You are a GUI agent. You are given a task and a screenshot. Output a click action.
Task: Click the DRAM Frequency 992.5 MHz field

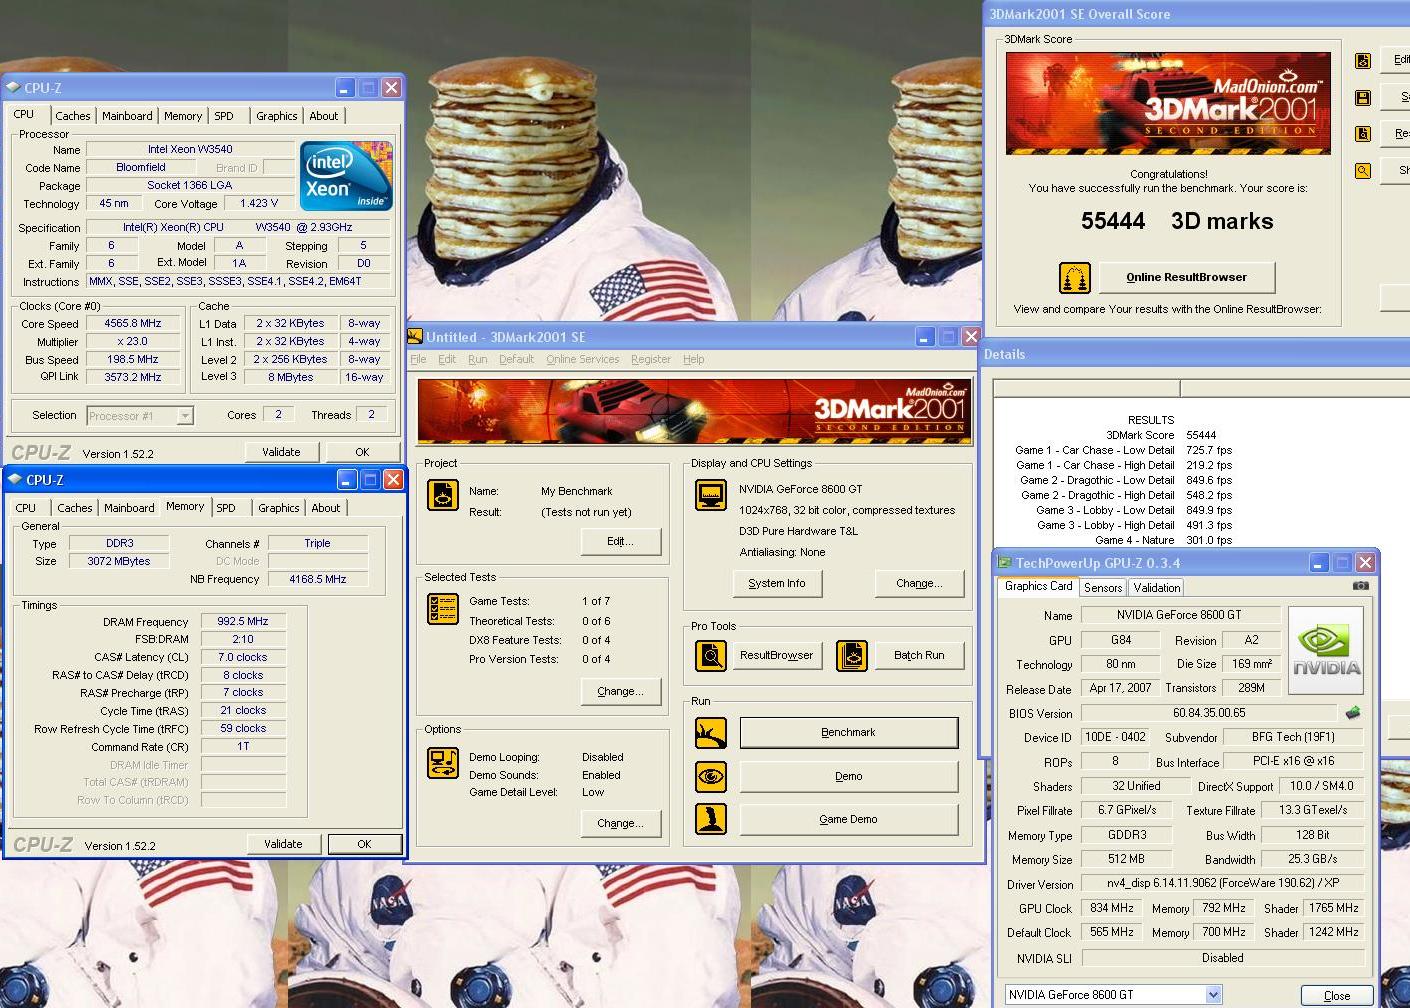243,621
